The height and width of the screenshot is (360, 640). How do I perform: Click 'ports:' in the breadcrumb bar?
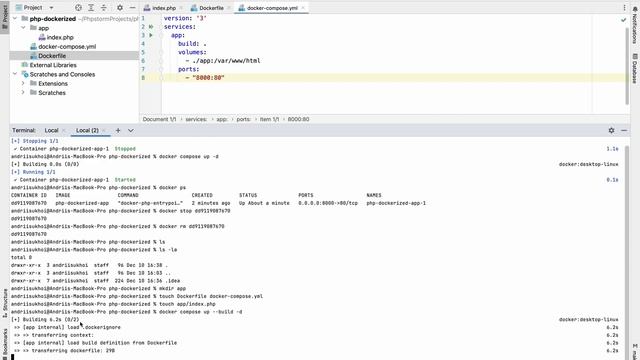click(x=244, y=119)
